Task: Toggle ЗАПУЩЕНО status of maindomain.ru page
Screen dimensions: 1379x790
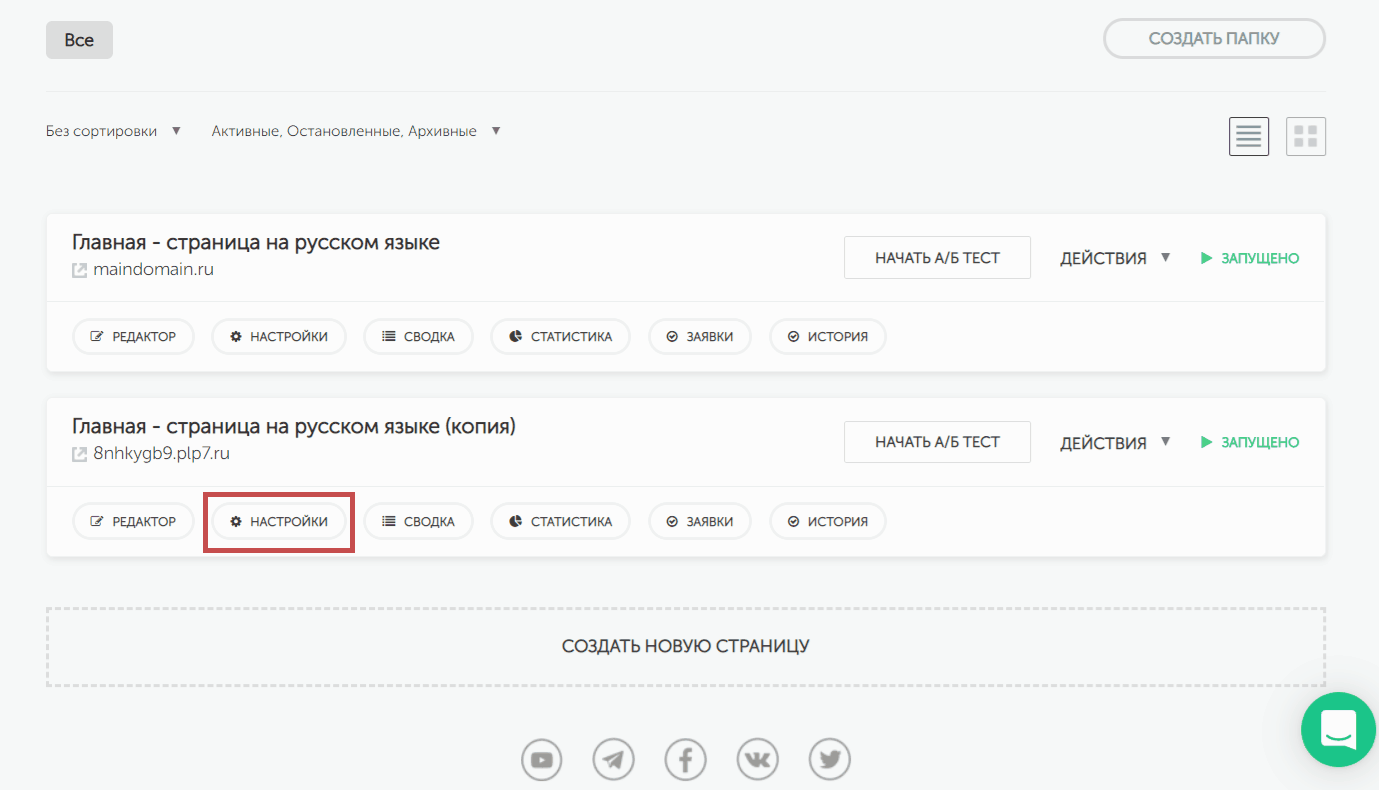Action: (1250, 258)
